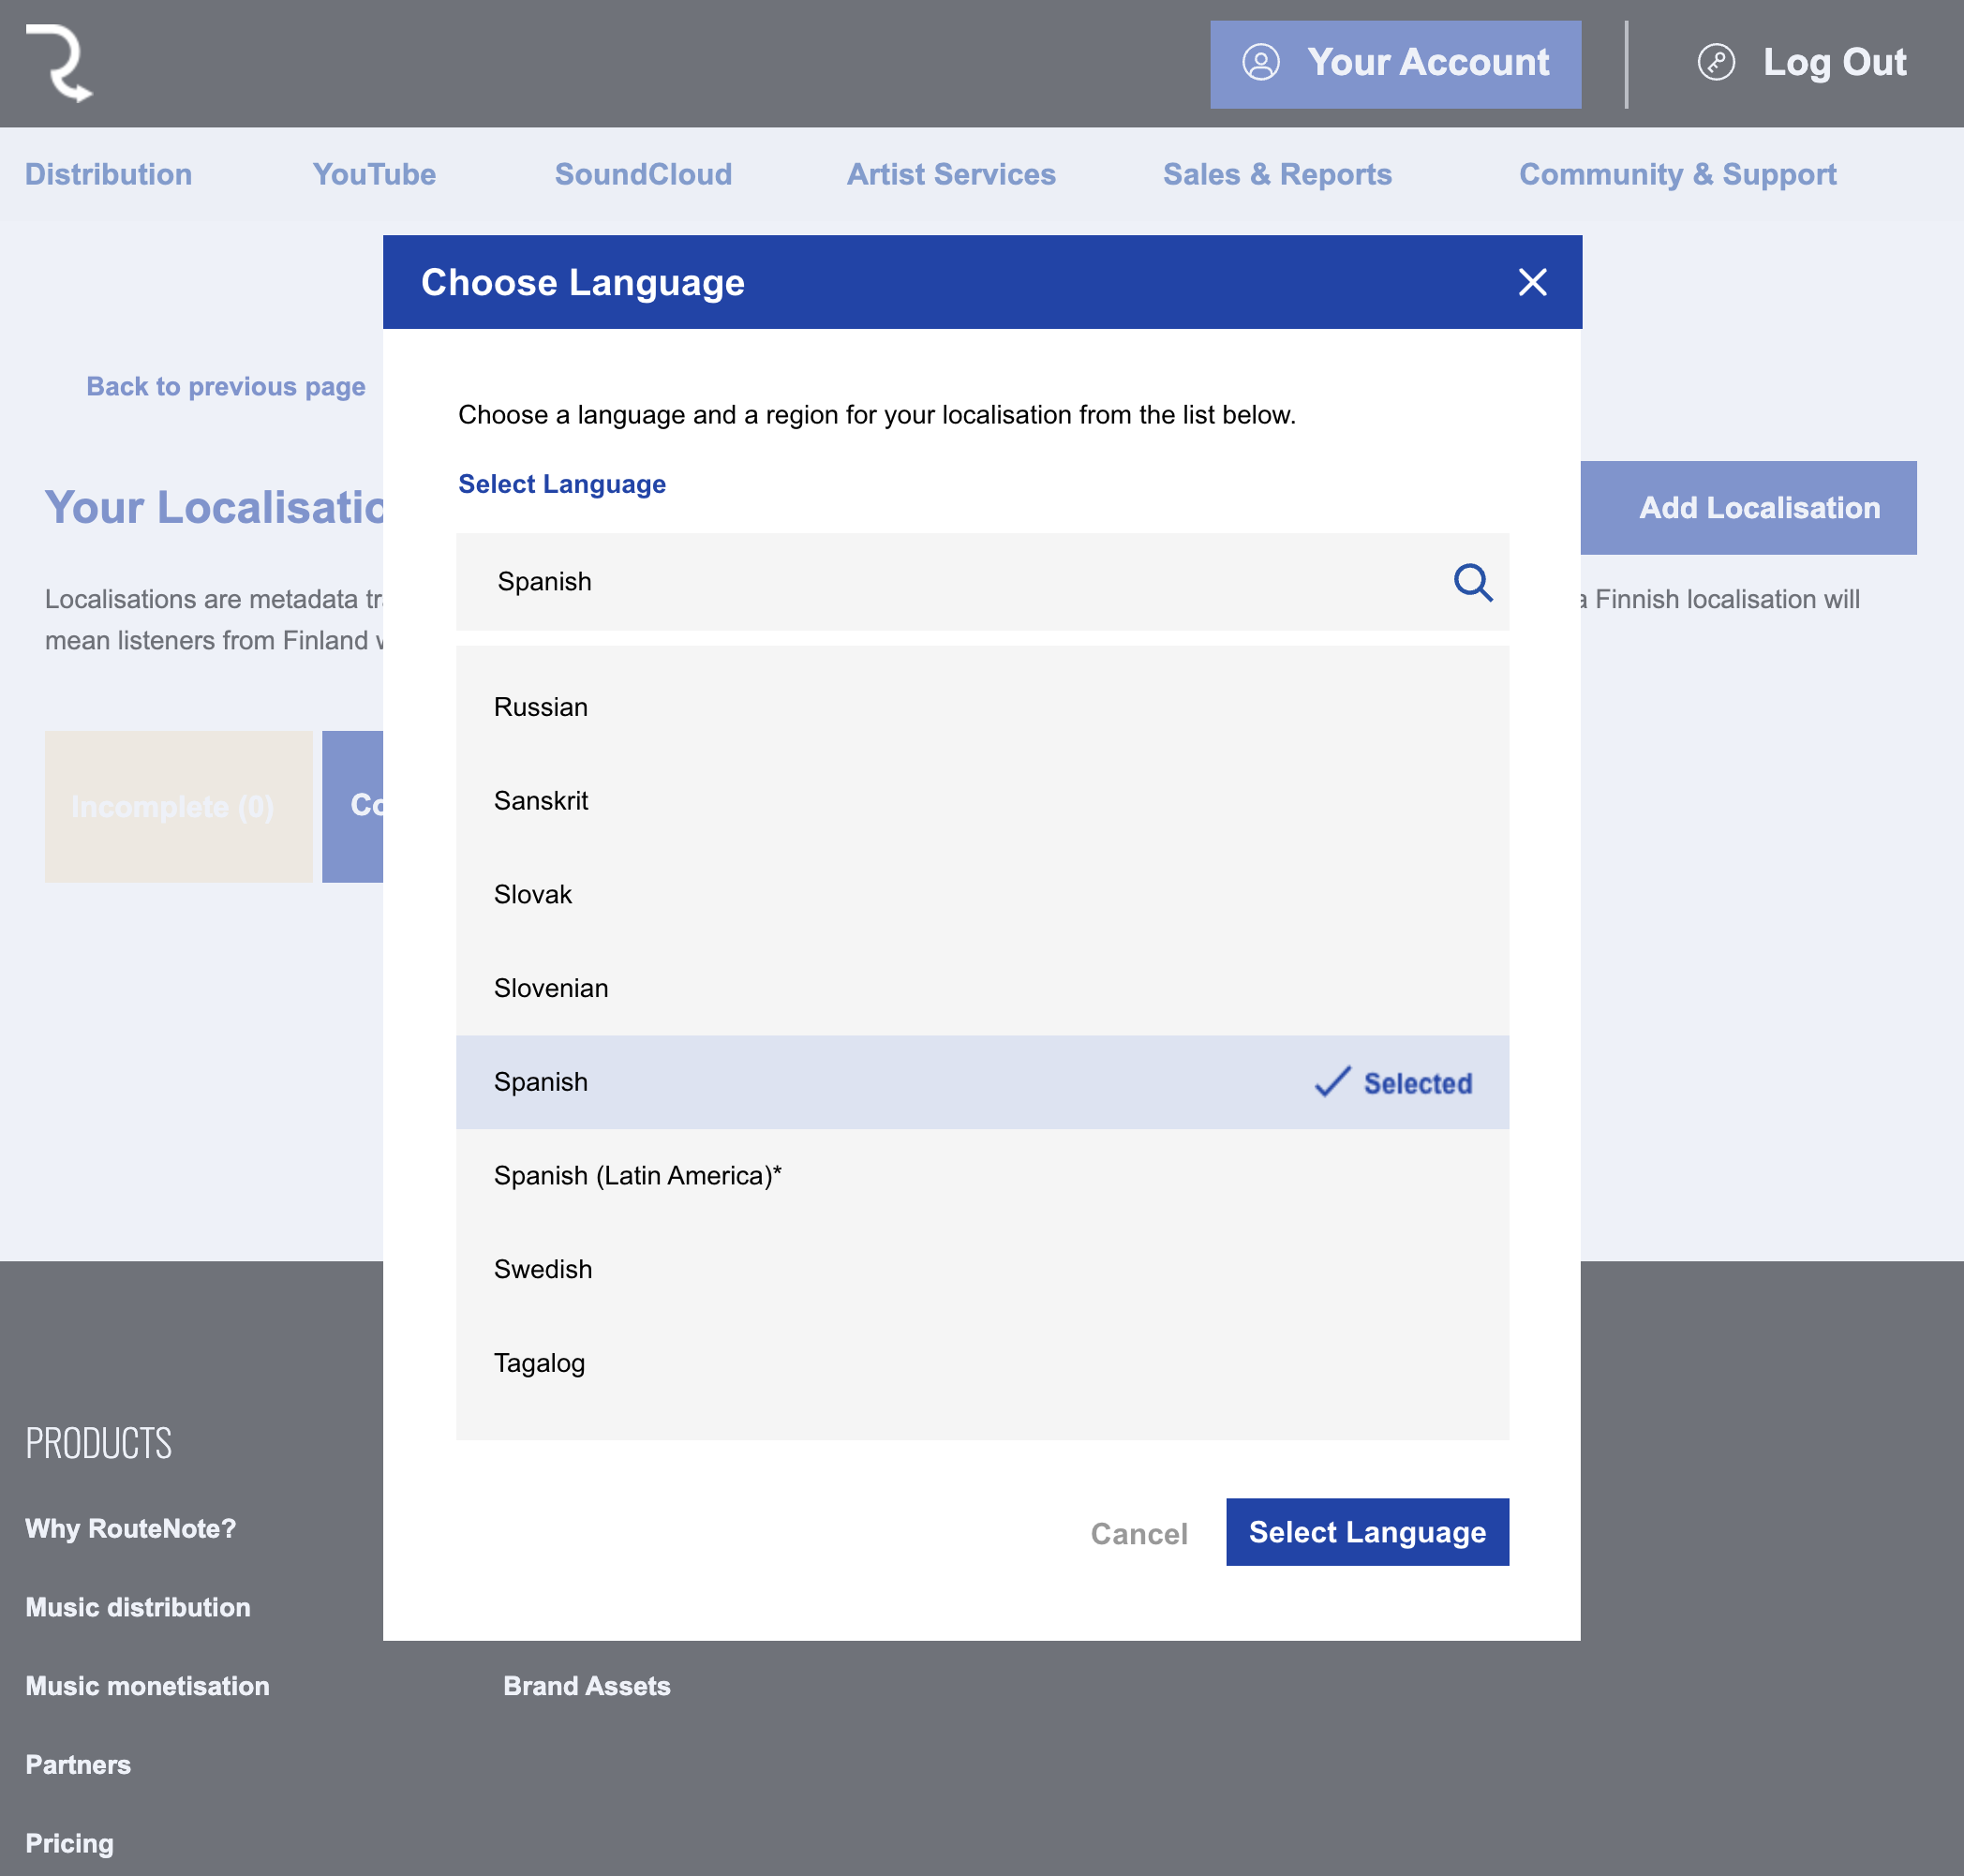Click the RouteNote logo icon
This screenshot has height=1876, width=1964.
pos(59,63)
